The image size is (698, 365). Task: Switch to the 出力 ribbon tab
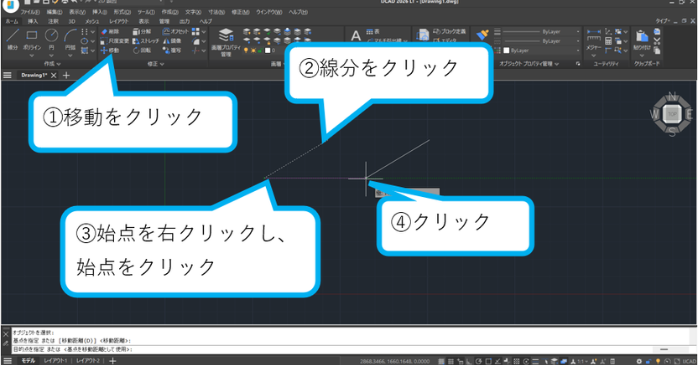point(185,21)
